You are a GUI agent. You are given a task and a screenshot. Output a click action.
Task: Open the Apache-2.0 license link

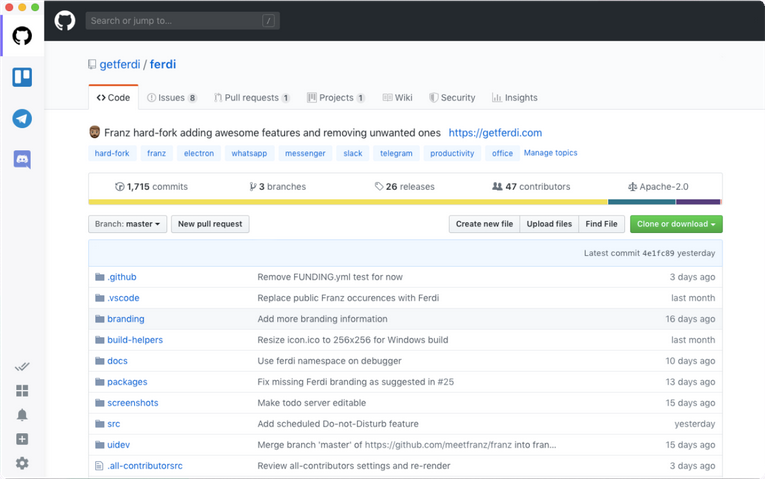tap(658, 186)
